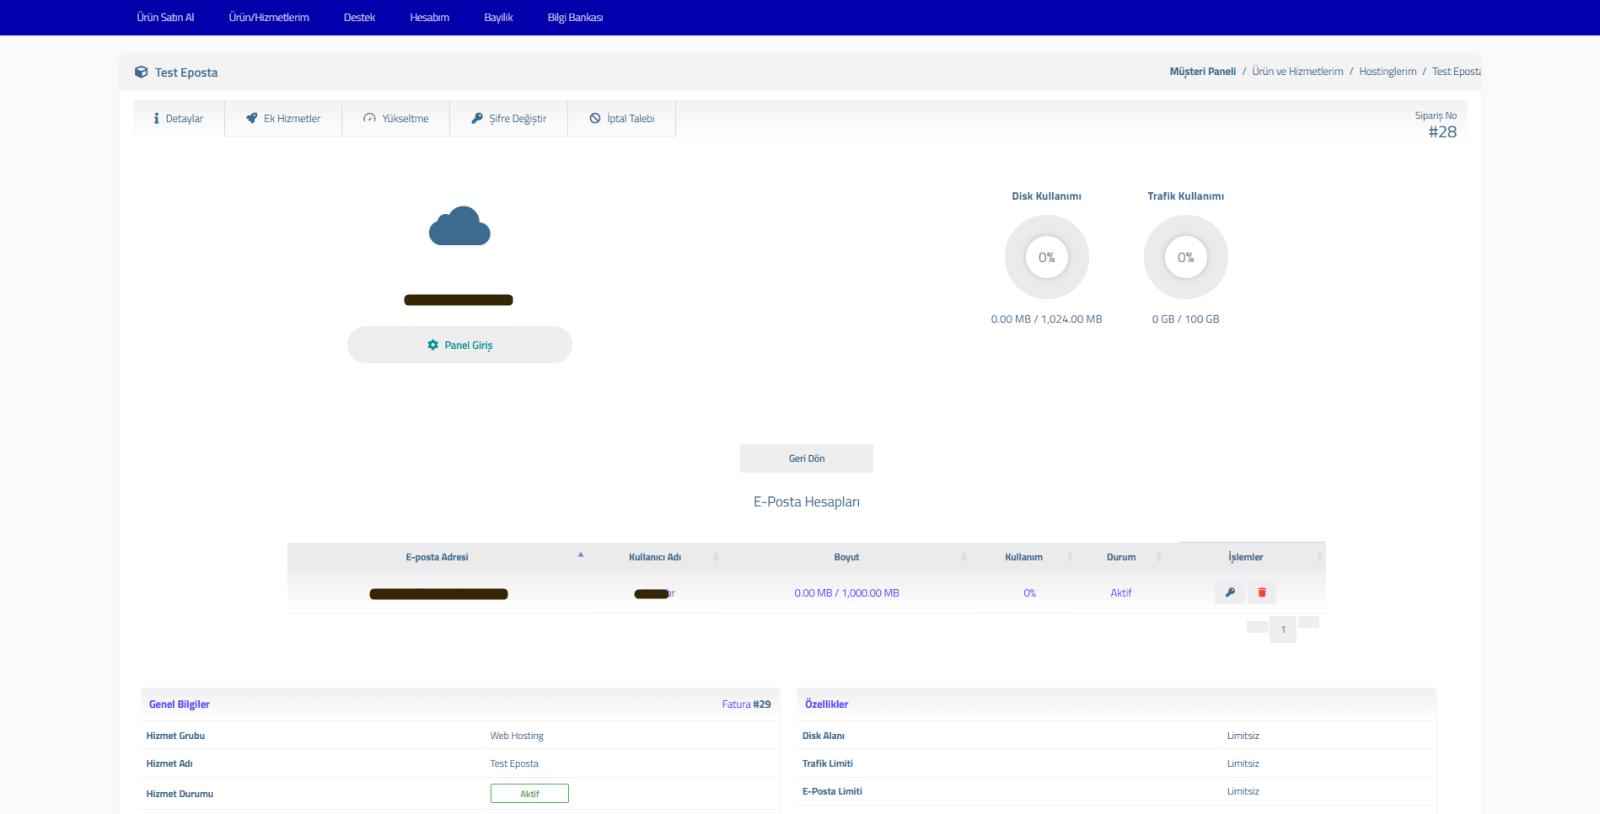Image resolution: width=1600 pixels, height=814 pixels.
Task: Sort the table by E-posta Adresi column
Action: pos(437,557)
